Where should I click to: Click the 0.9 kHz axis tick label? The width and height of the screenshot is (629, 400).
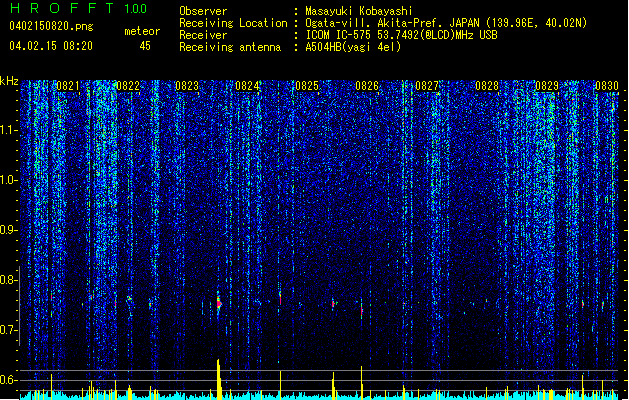[9, 230]
